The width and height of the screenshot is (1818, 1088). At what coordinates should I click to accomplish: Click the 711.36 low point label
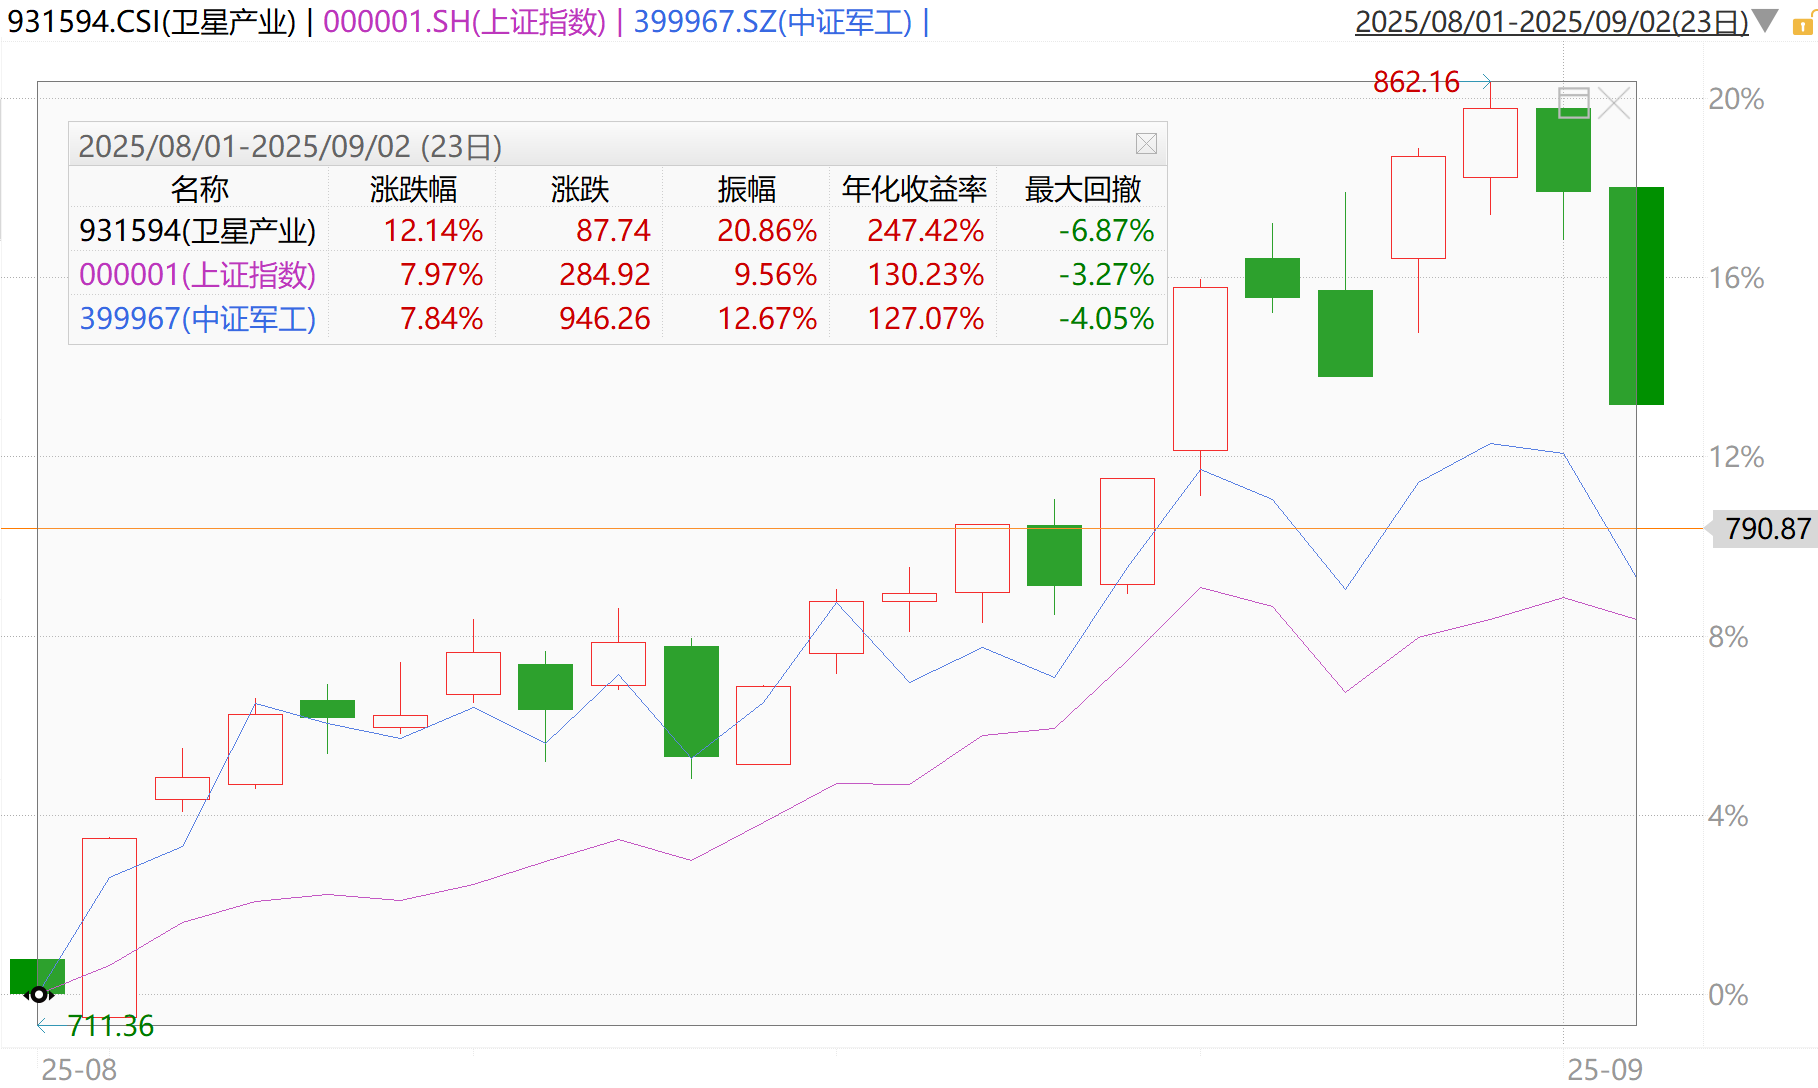tap(113, 1025)
